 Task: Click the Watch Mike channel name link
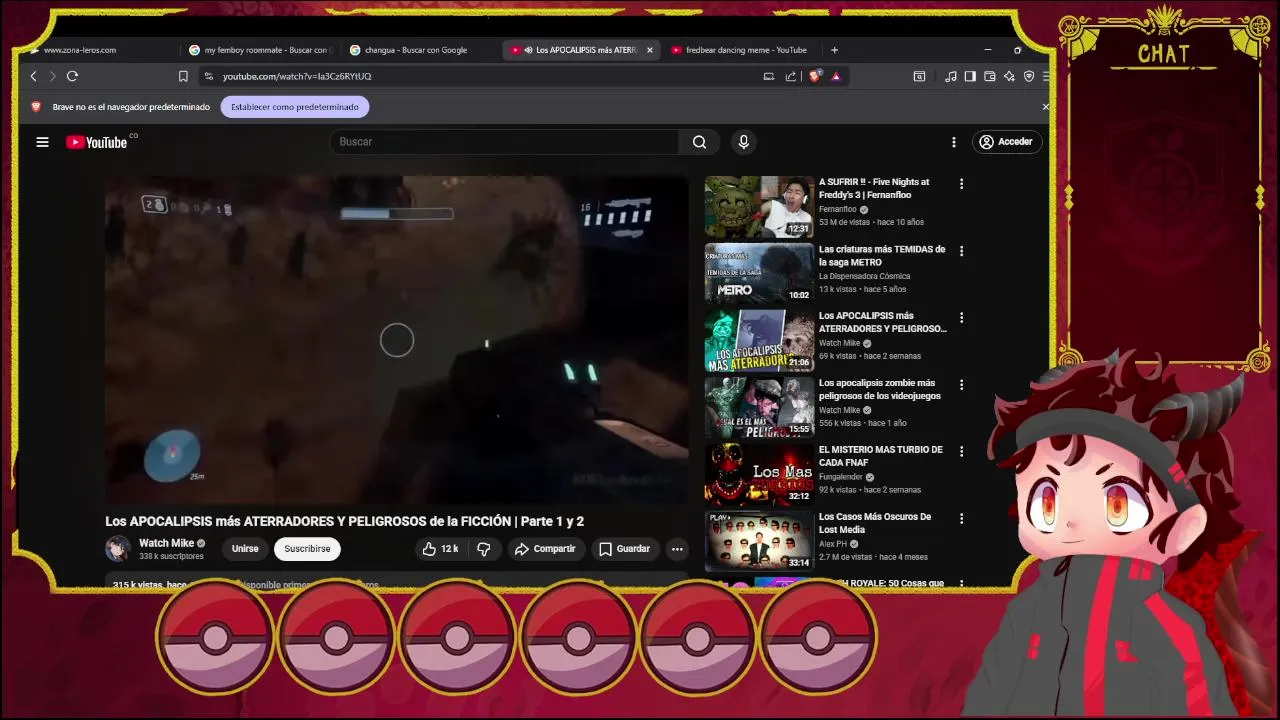pos(166,543)
